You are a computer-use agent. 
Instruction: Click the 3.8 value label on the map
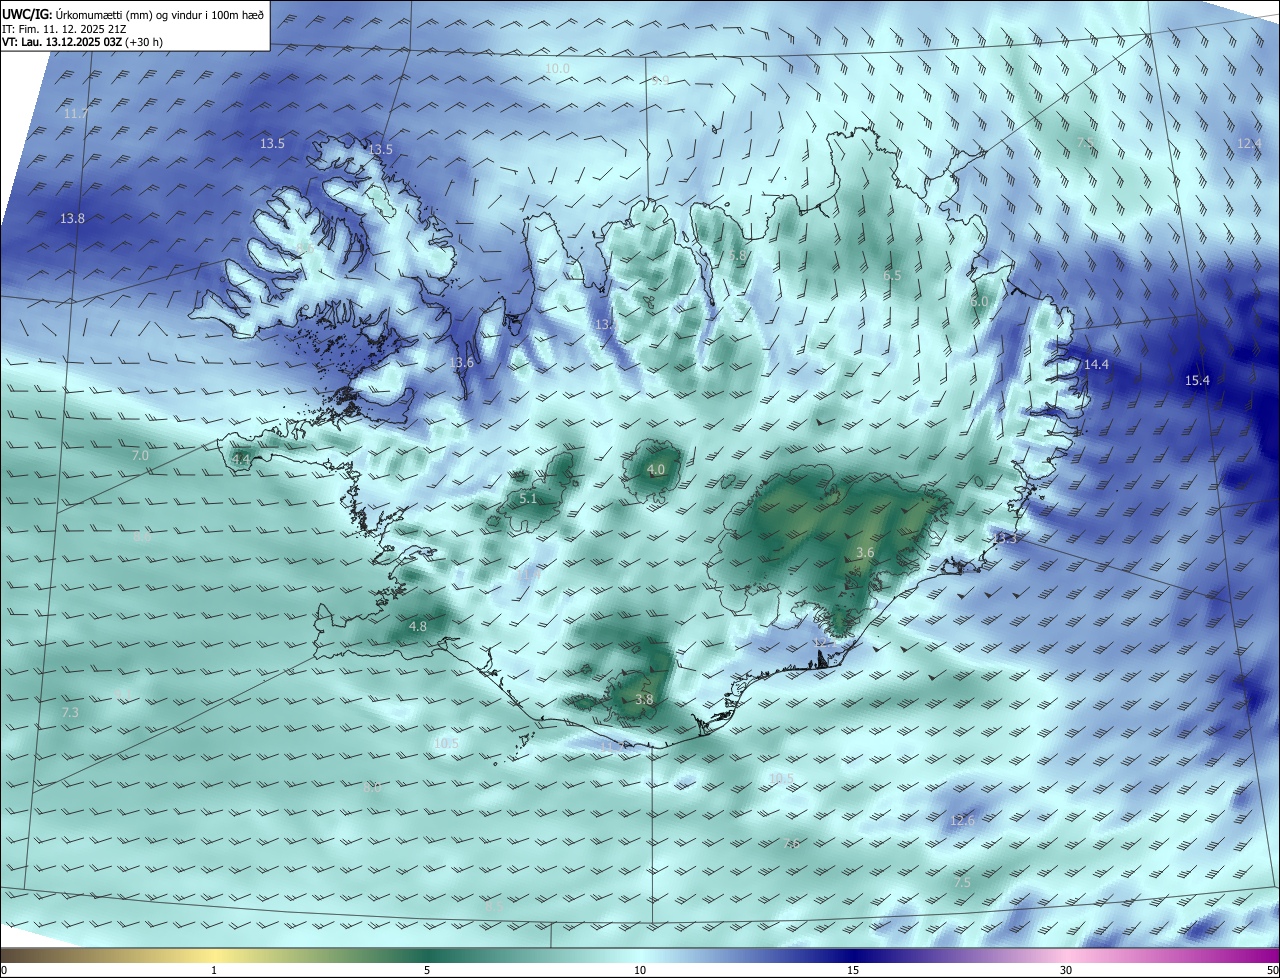[644, 700]
